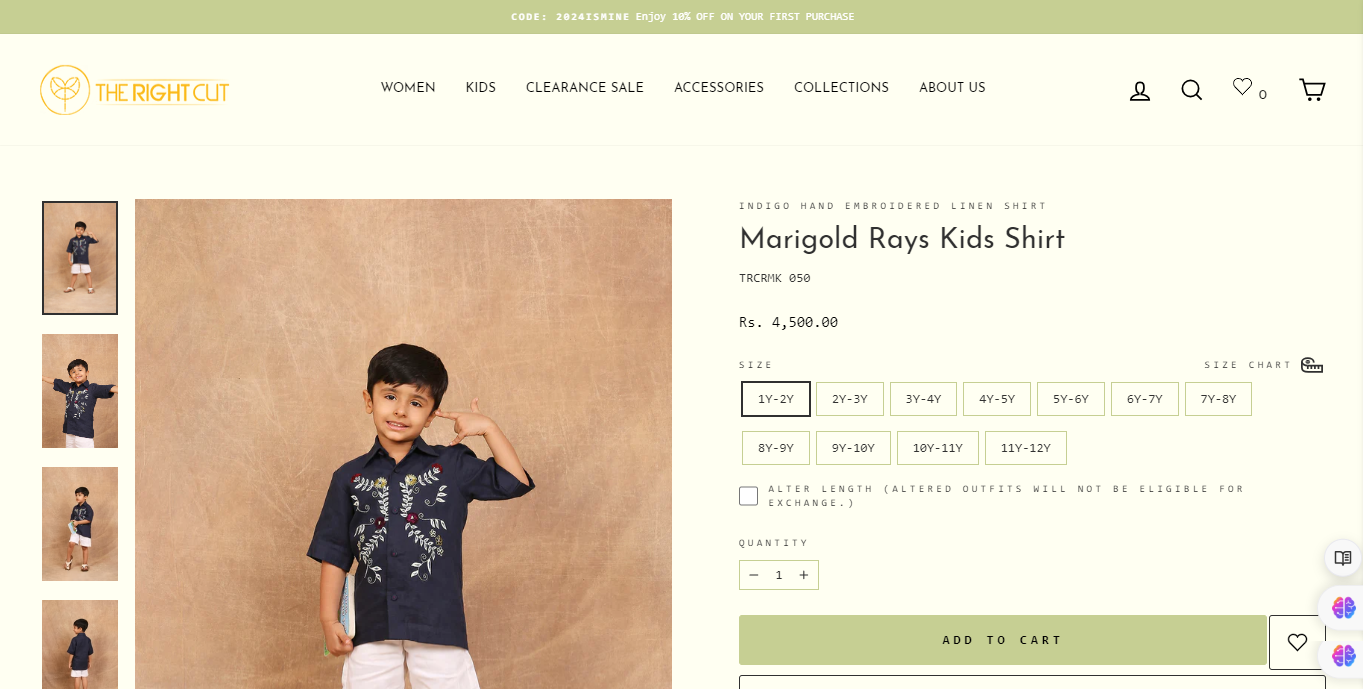
Task: Click the reader book floating icon
Action: [x=1343, y=558]
